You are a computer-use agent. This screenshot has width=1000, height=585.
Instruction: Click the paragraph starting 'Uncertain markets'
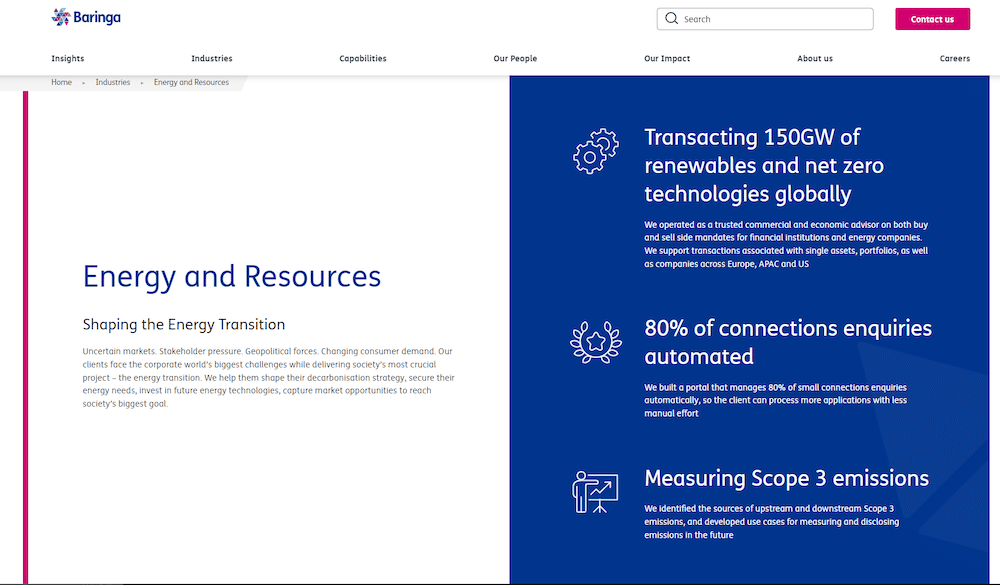pos(268,377)
